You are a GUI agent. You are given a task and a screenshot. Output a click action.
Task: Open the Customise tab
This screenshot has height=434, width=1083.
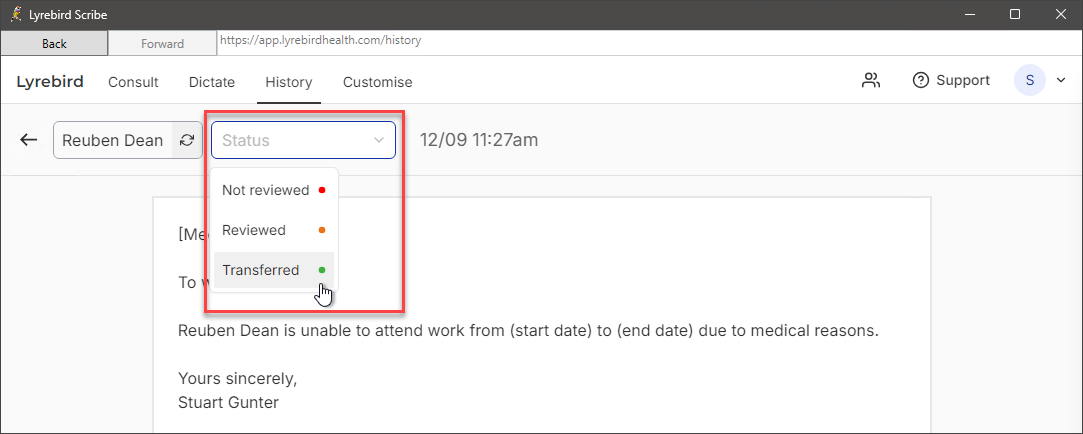coord(378,82)
